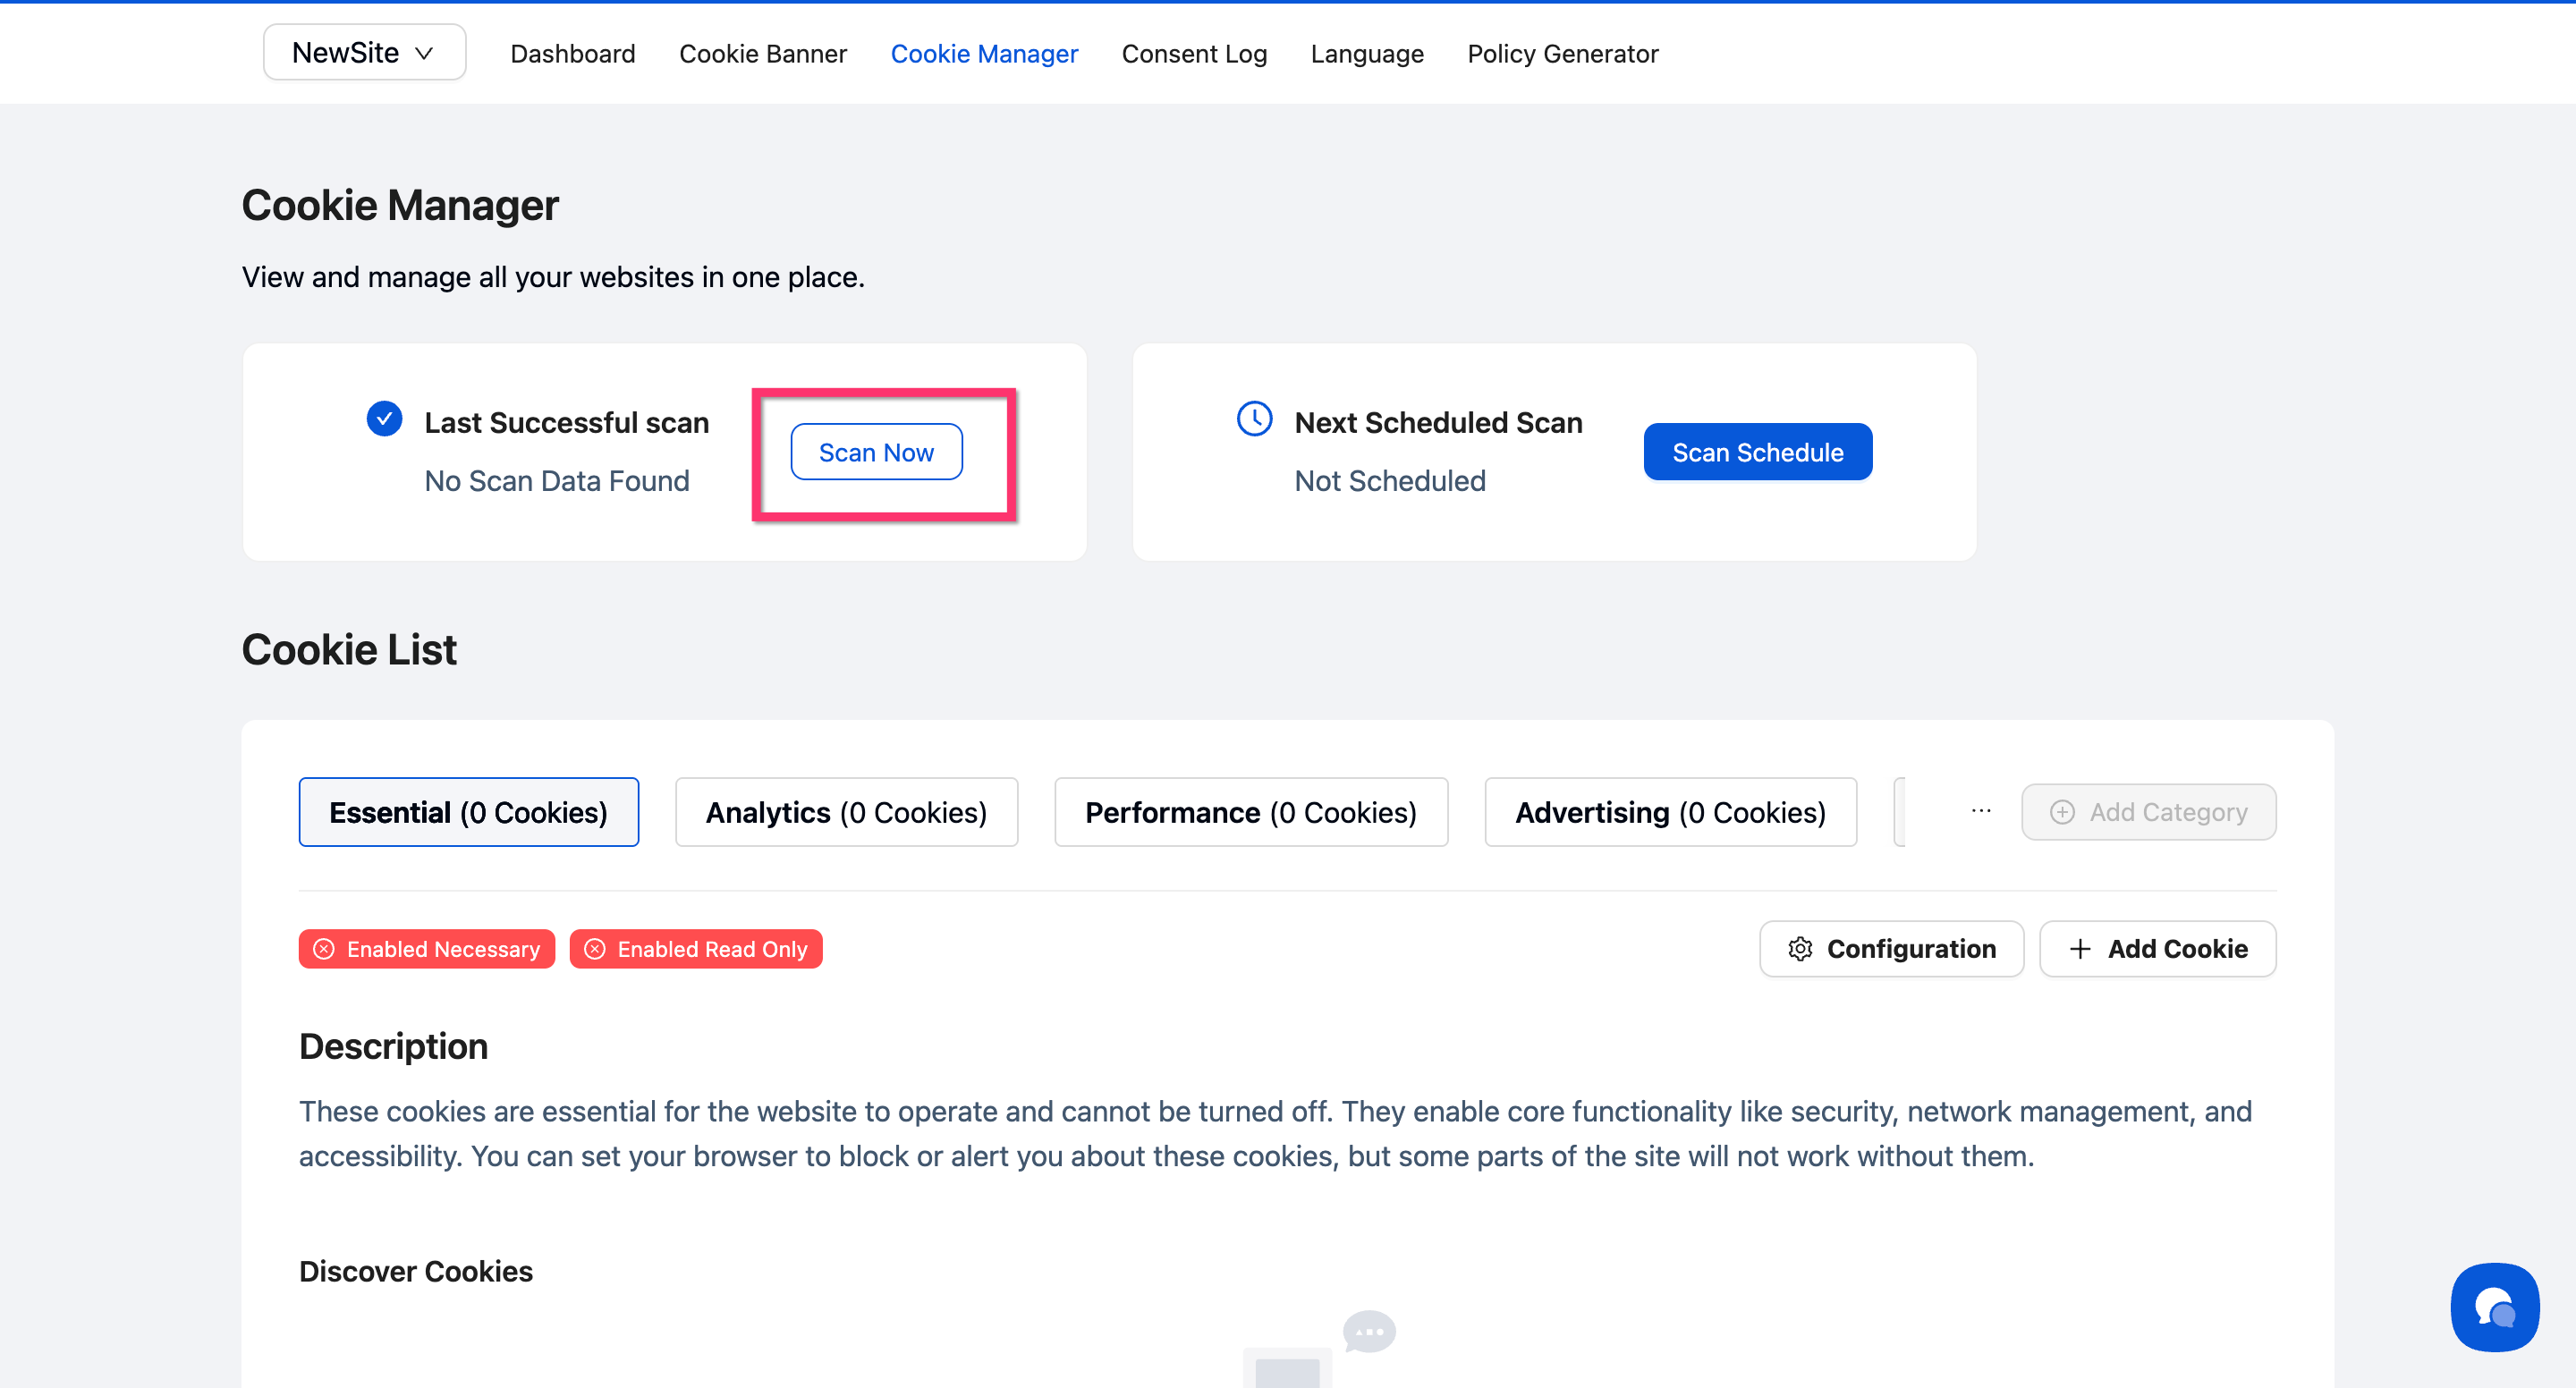The width and height of the screenshot is (2576, 1388).
Task: Click the circled plus icon on Add Category
Action: (x=2062, y=812)
